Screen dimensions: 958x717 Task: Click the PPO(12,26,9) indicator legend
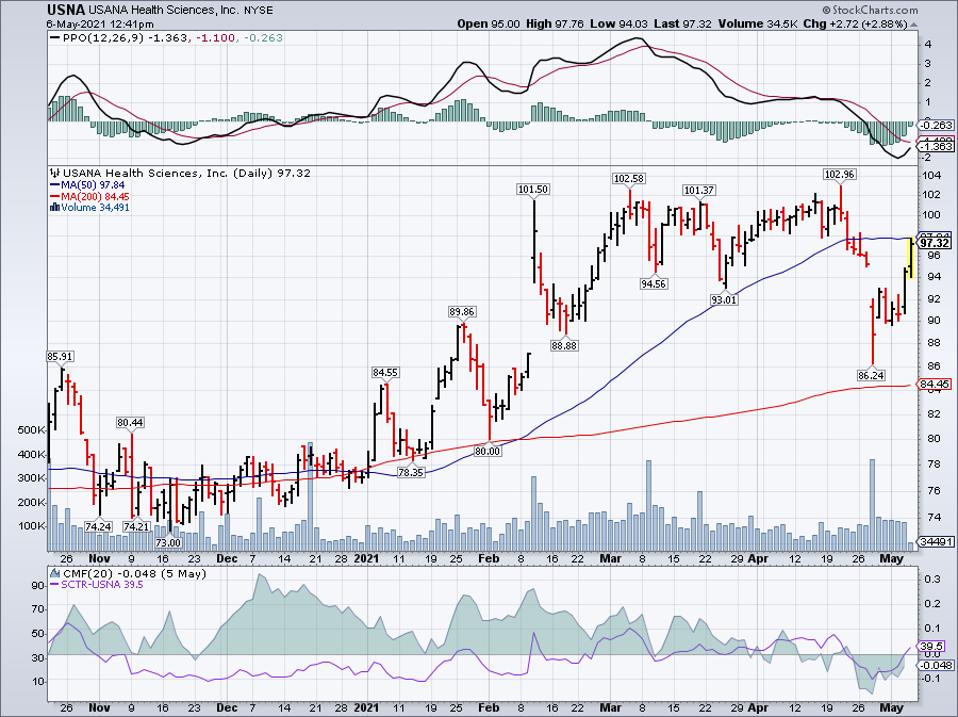[101, 38]
